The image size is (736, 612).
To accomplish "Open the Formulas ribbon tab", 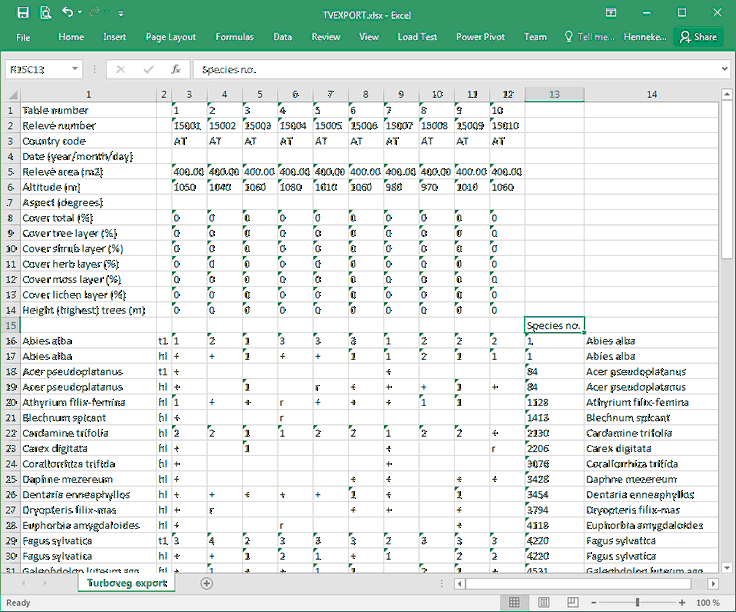I will click(234, 37).
